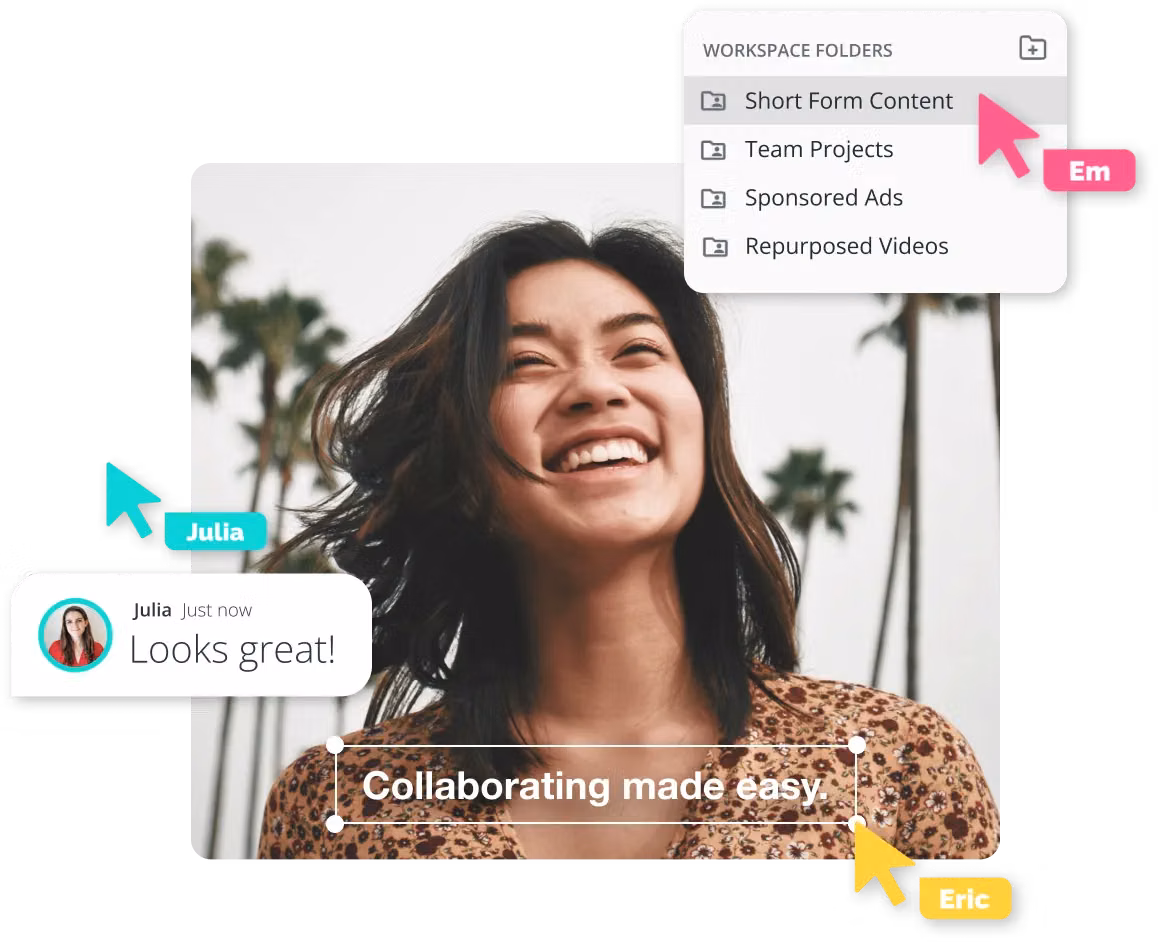
Task: Open the Team Projects folder
Action: tap(818, 150)
